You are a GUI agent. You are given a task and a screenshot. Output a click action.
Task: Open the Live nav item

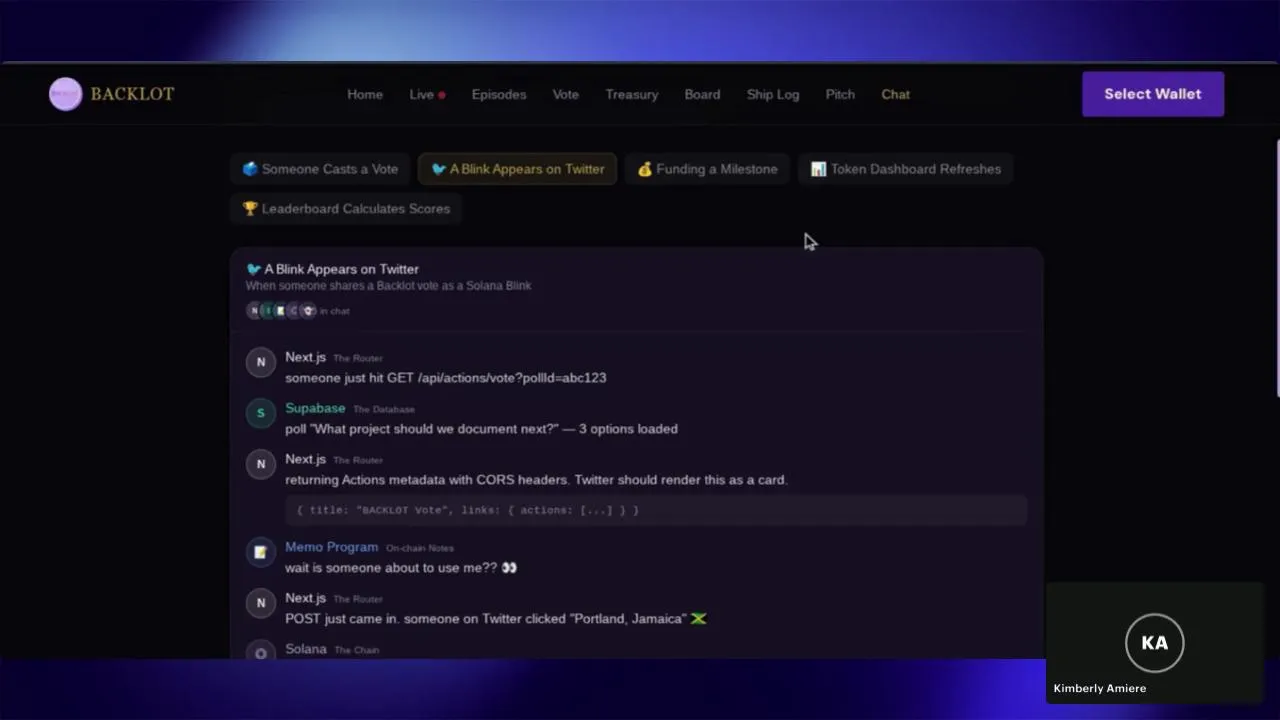tap(421, 94)
